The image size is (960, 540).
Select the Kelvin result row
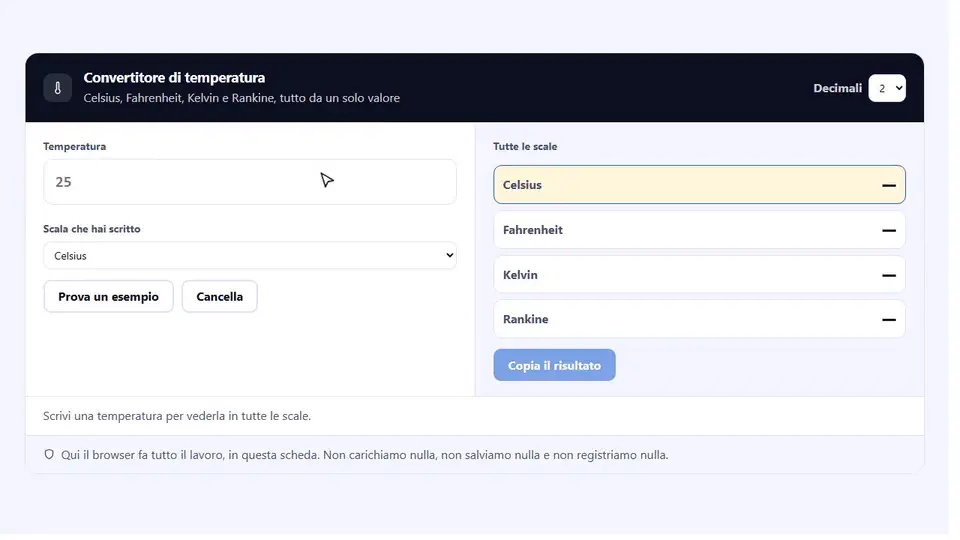click(x=699, y=275)
